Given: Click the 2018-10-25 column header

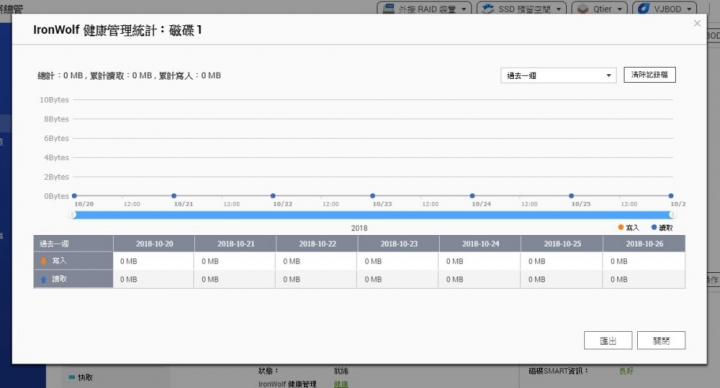Looking at the screenshot, I should [562, 244].
